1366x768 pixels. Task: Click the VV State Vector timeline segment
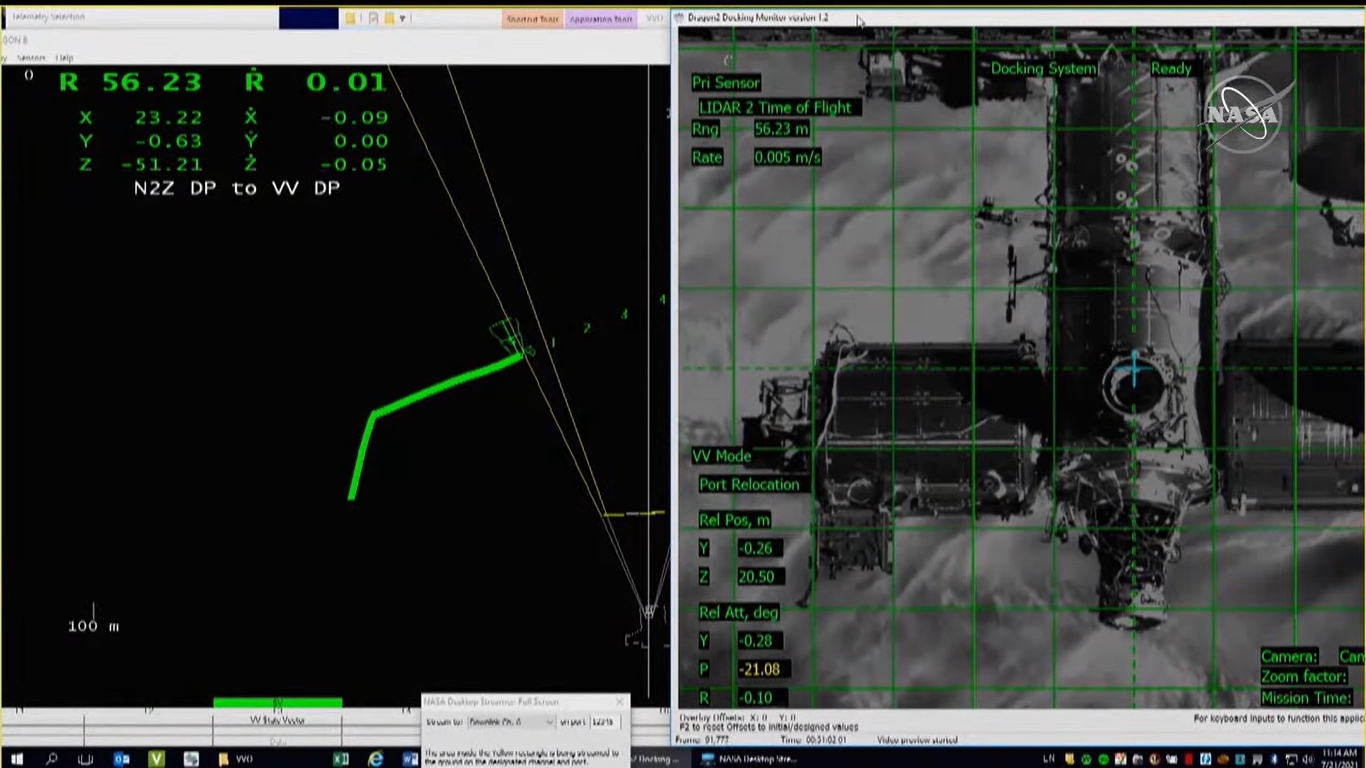(277, 720)
